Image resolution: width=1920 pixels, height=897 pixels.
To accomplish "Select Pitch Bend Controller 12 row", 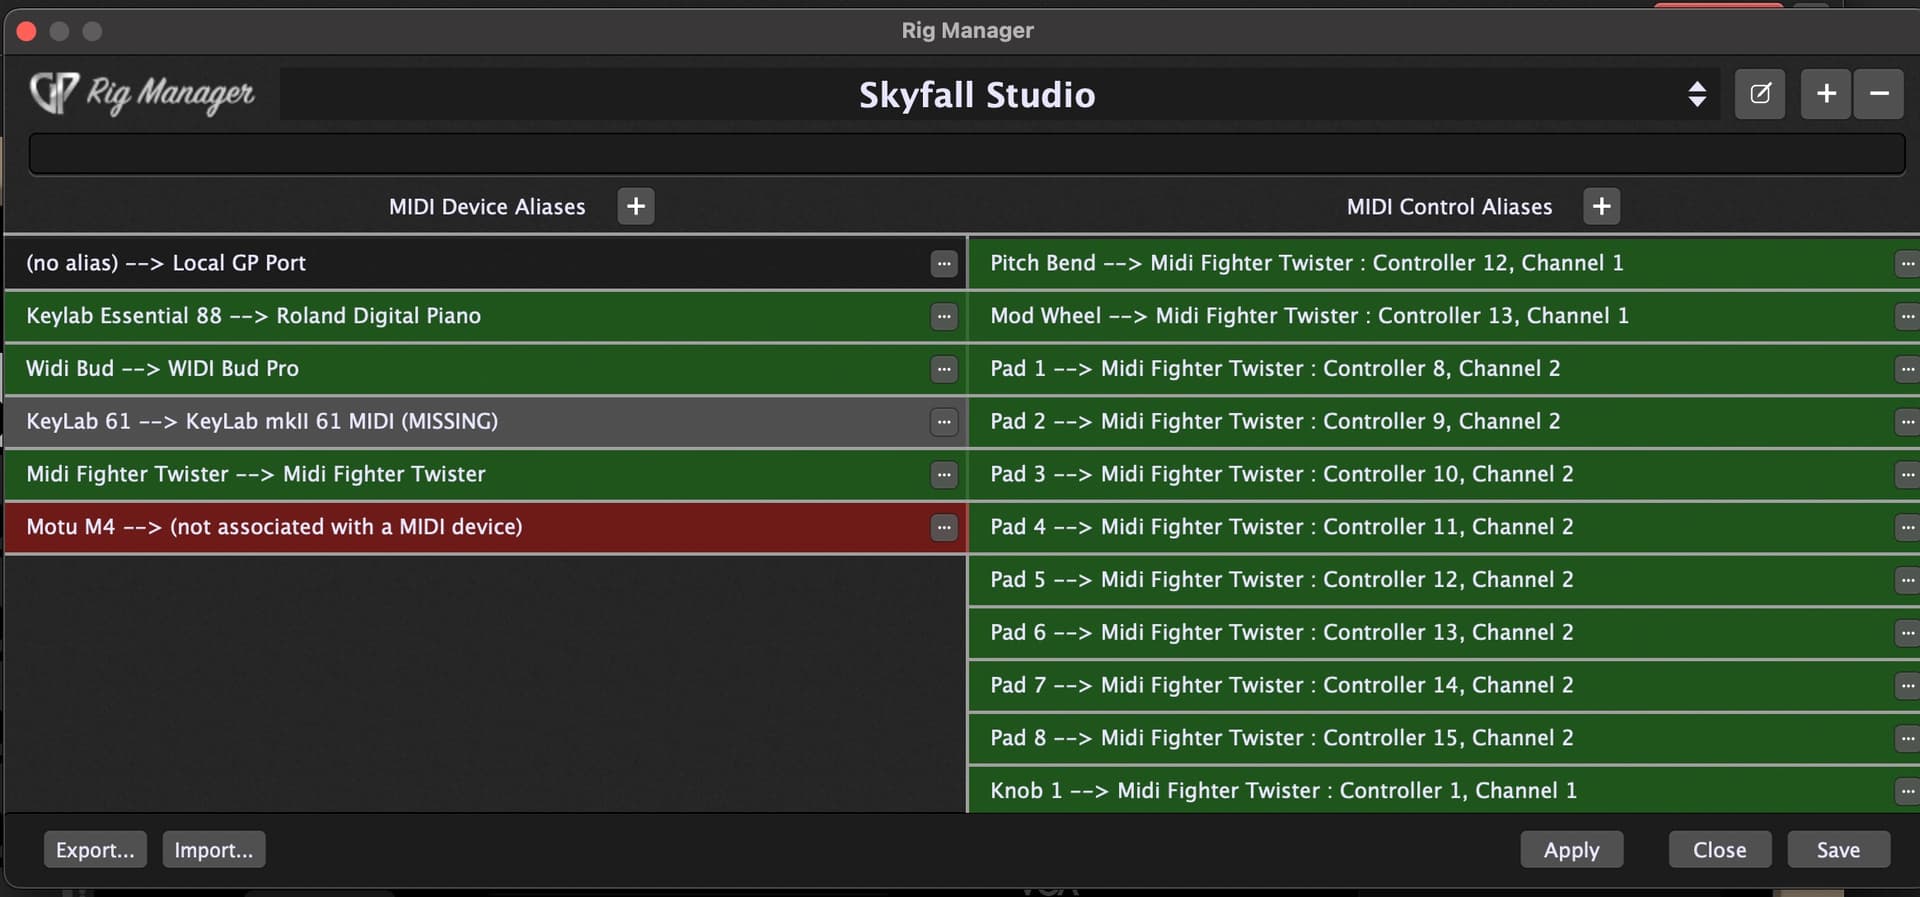I will tap(1444, 263).
